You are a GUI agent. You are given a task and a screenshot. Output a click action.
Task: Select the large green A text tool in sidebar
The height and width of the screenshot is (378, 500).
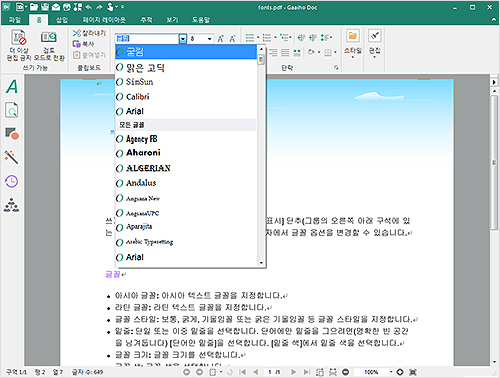(x=12, y=87)
